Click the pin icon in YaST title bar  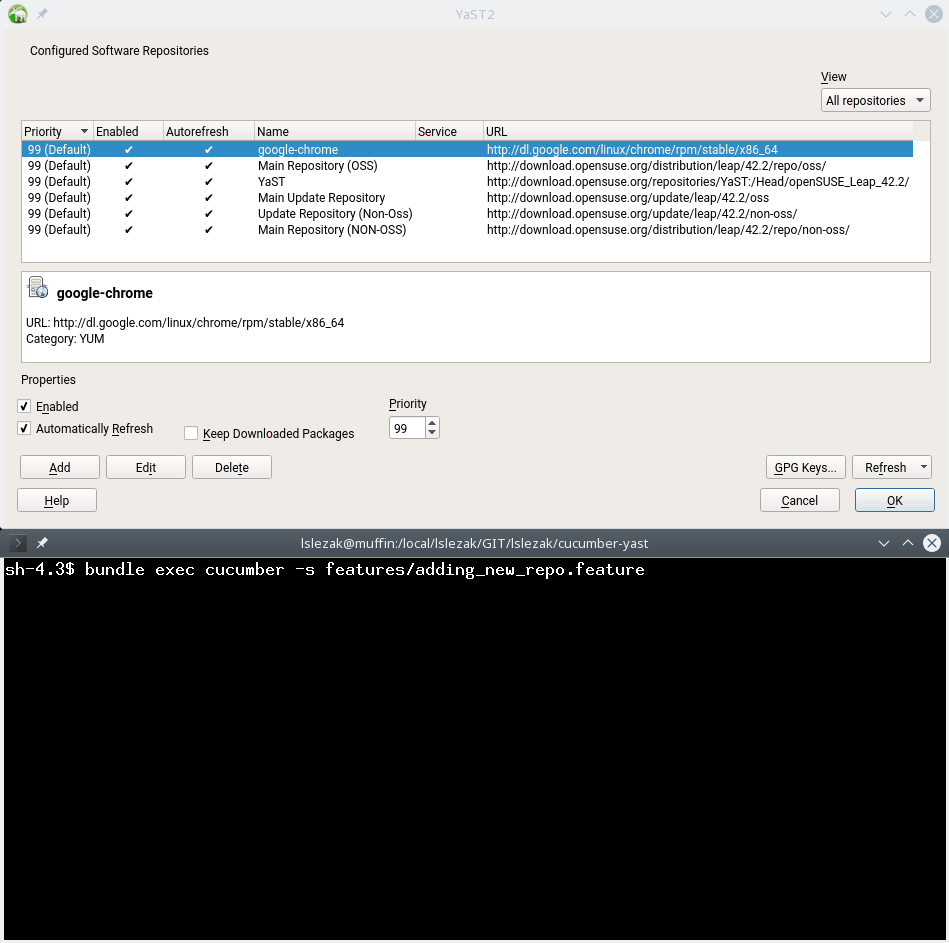pos(42,14)
